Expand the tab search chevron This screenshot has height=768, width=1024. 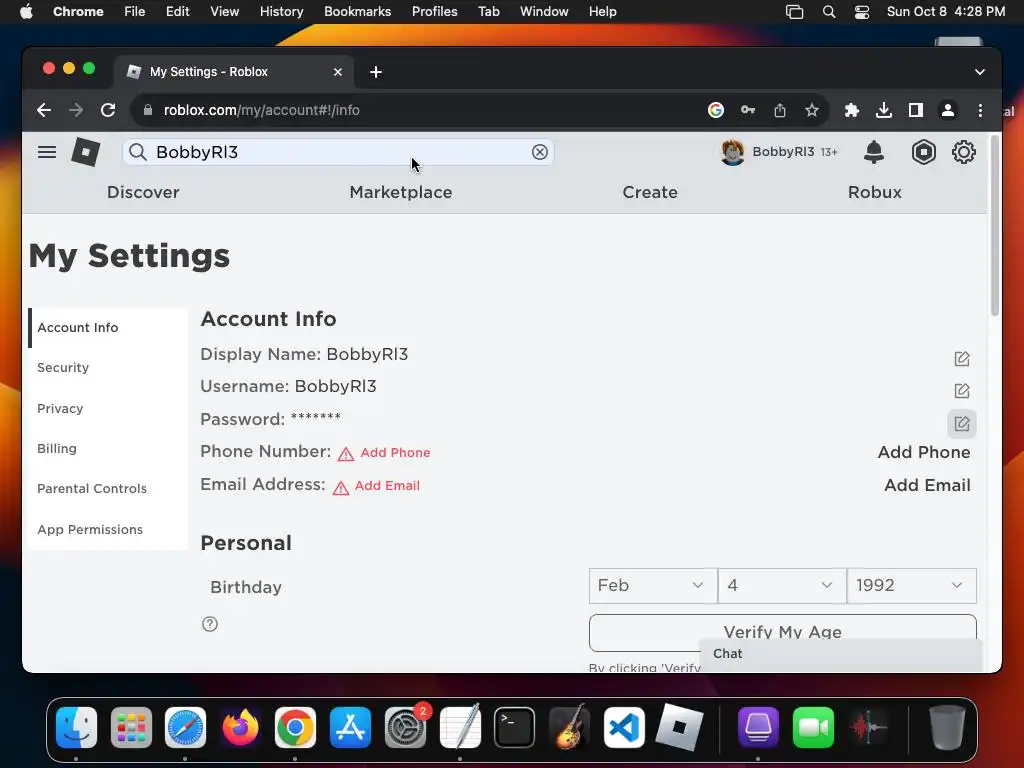coord(980,72)
